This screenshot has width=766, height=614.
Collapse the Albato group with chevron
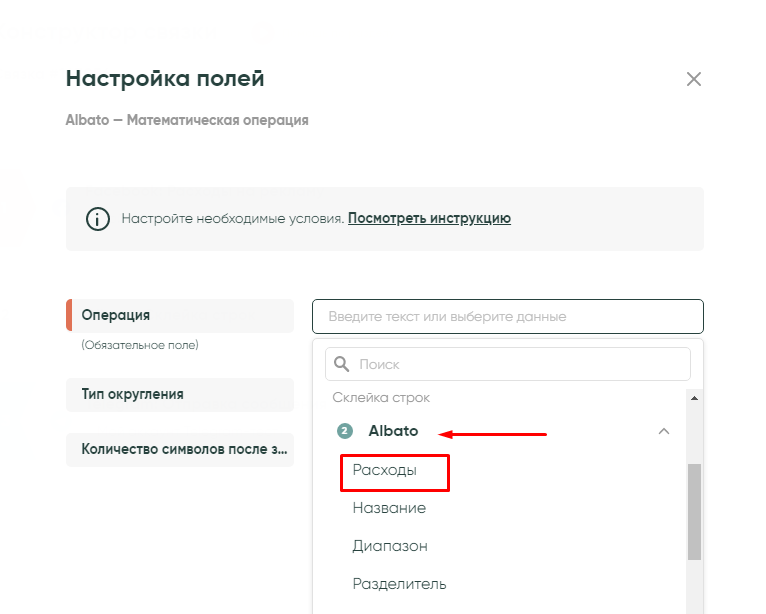(663, 431)
